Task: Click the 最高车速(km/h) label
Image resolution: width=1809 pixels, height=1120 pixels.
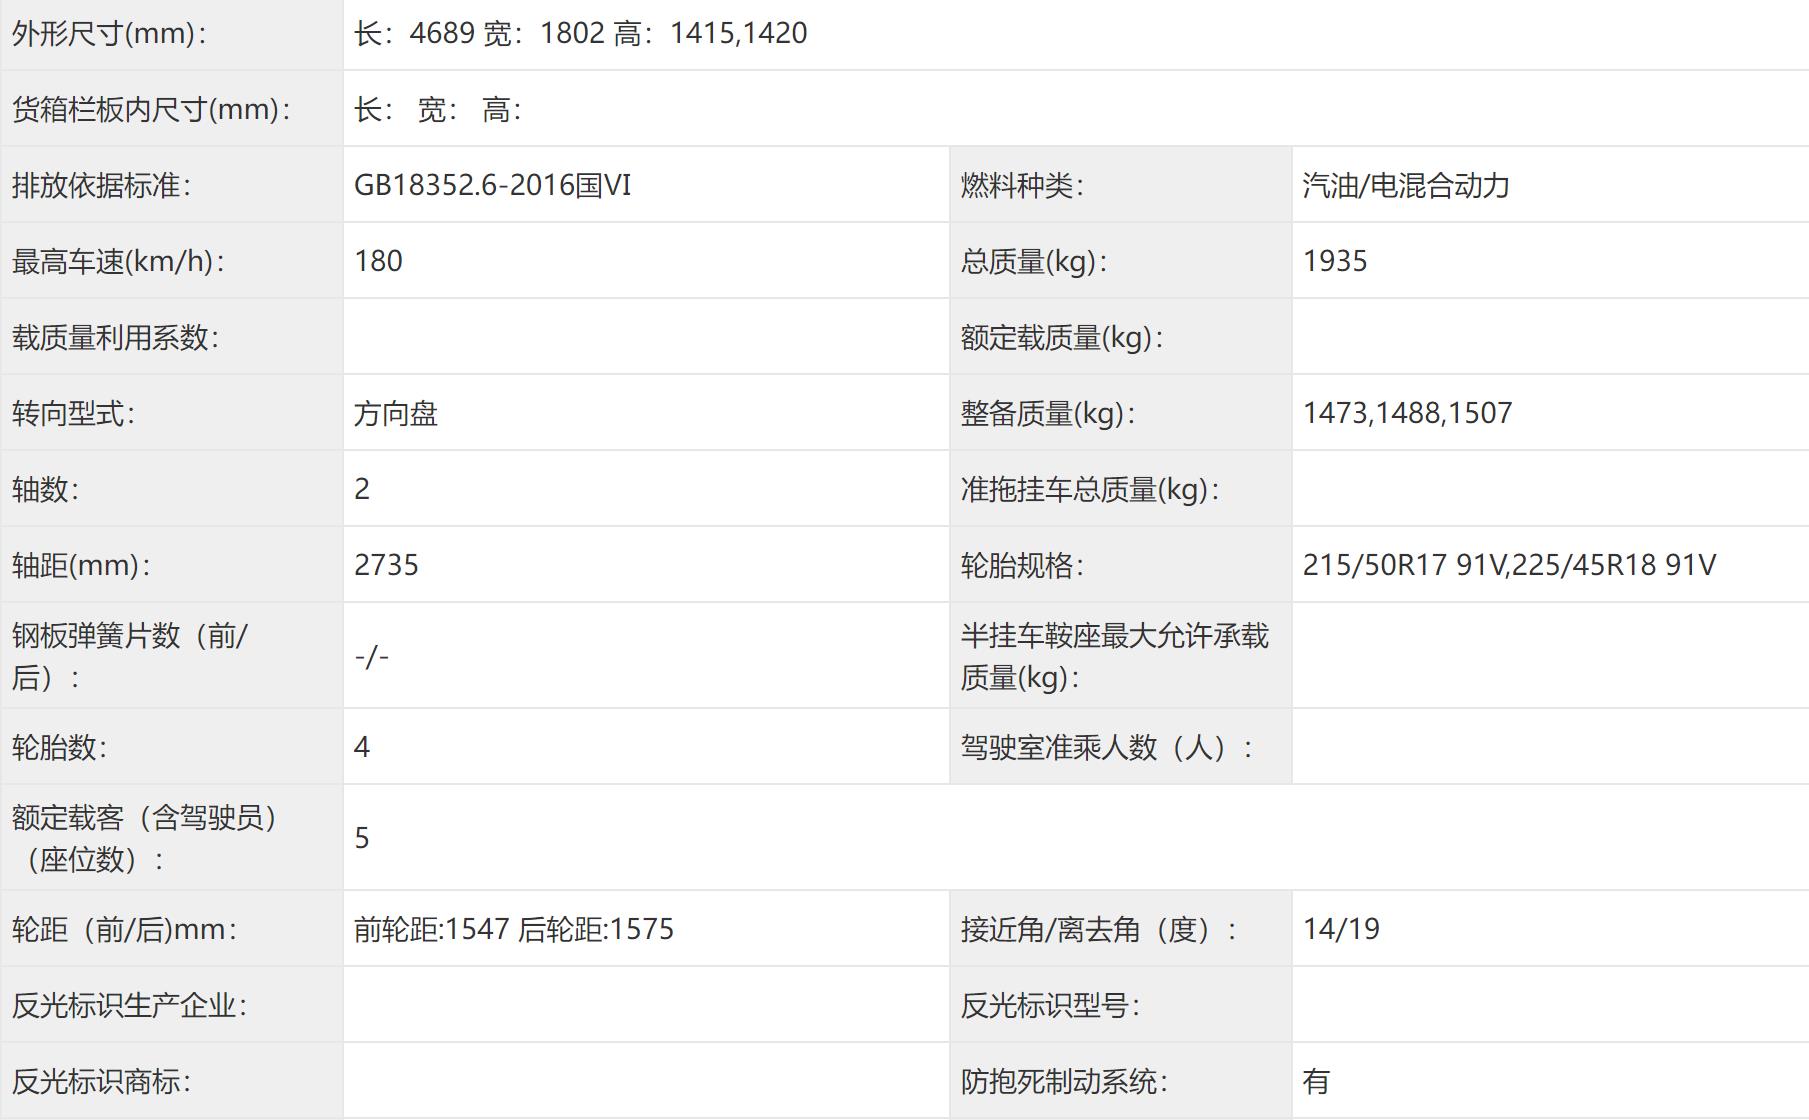Action: point(119,261)
